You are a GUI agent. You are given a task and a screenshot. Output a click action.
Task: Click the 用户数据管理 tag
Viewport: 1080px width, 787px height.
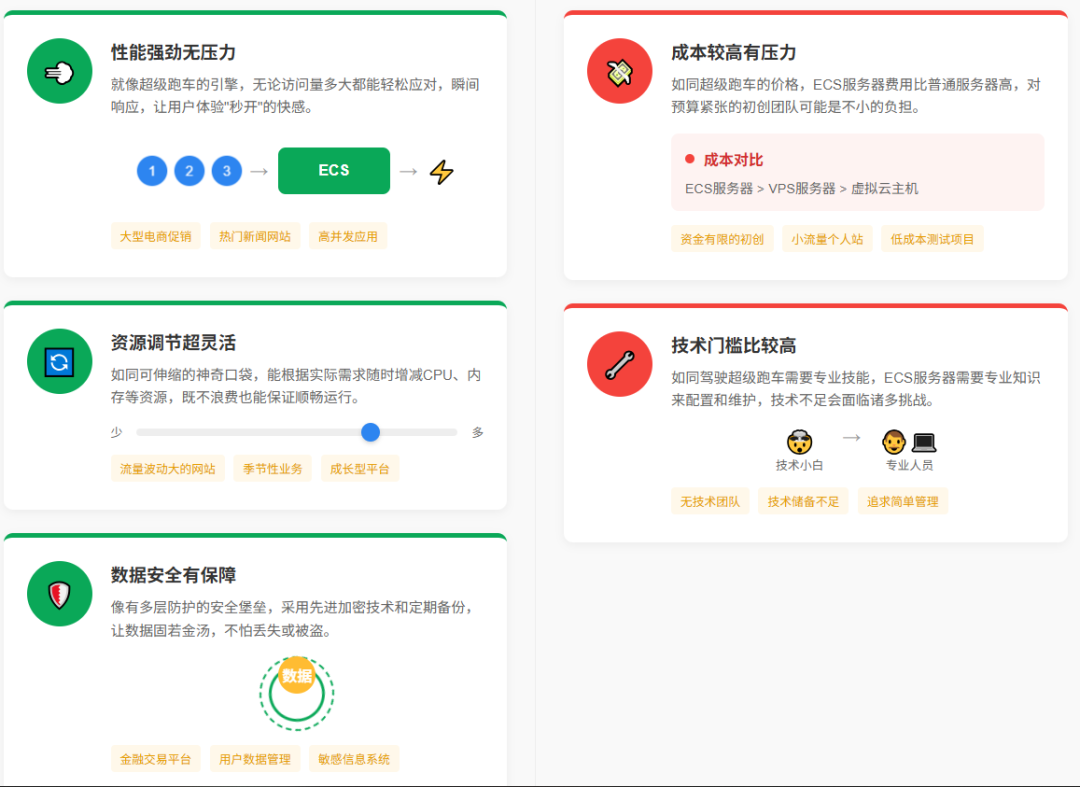click(255, 759)
